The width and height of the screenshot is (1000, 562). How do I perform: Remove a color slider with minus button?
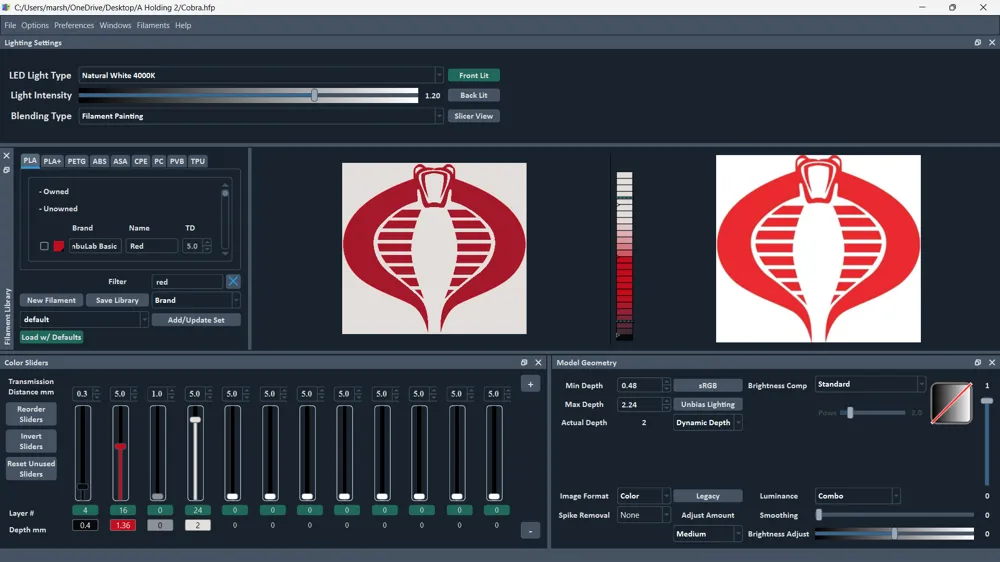(531, 531)
